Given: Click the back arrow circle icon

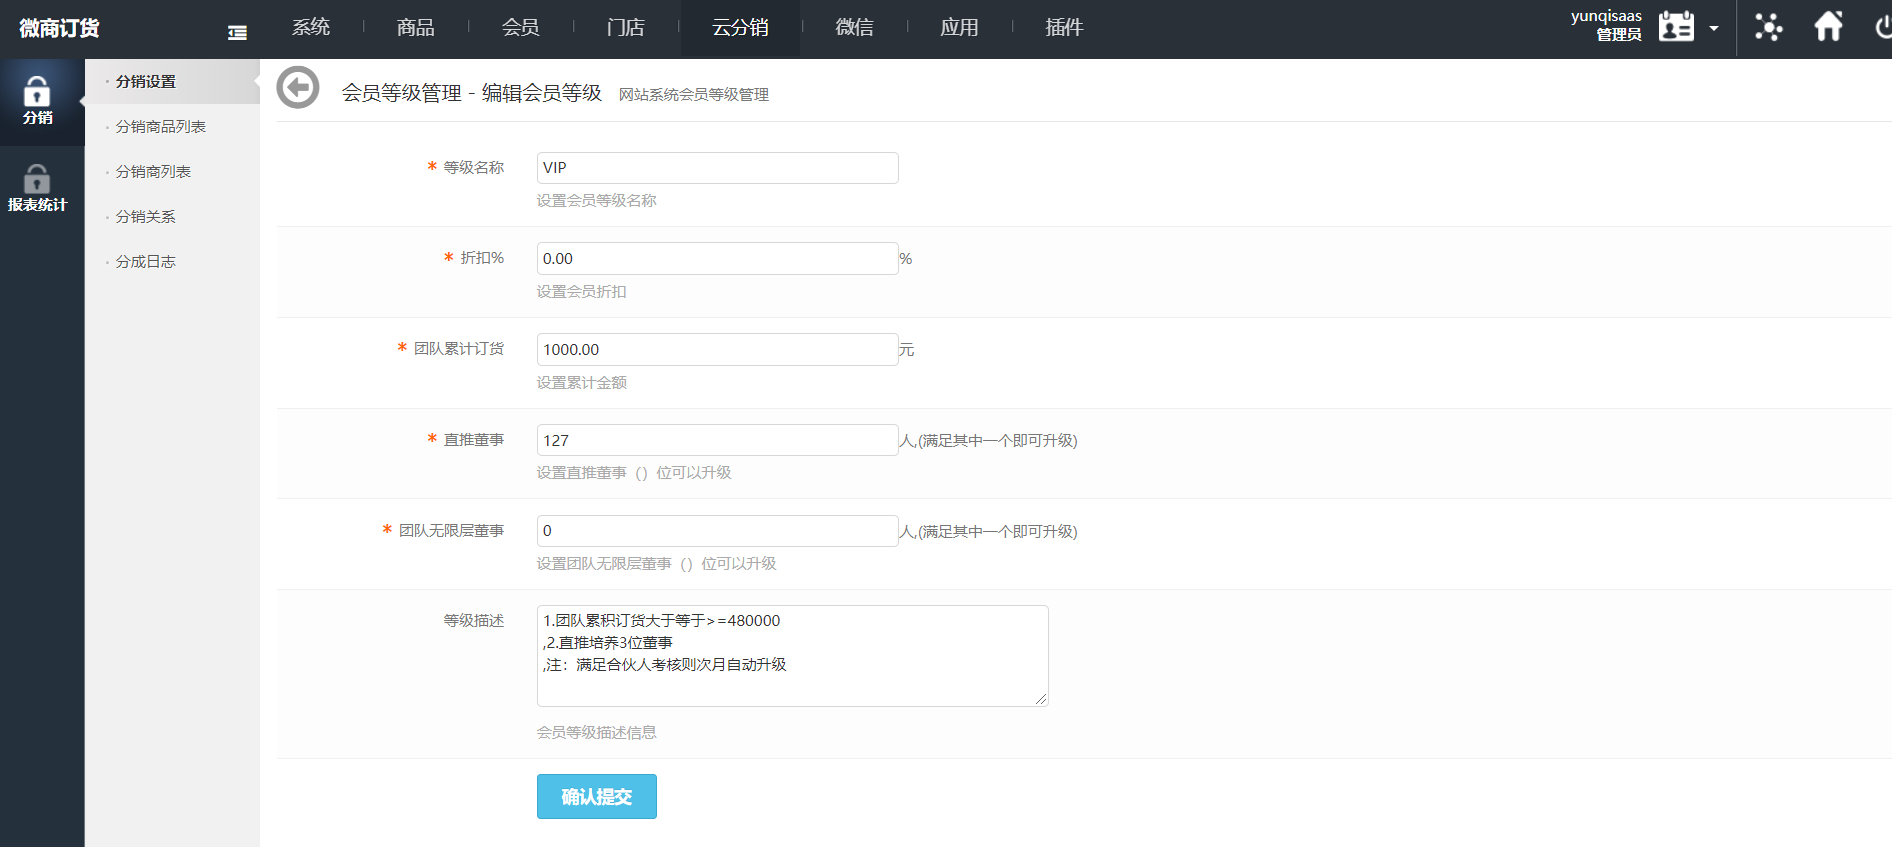Looking at the screenshot, I should tap(298, 88).
